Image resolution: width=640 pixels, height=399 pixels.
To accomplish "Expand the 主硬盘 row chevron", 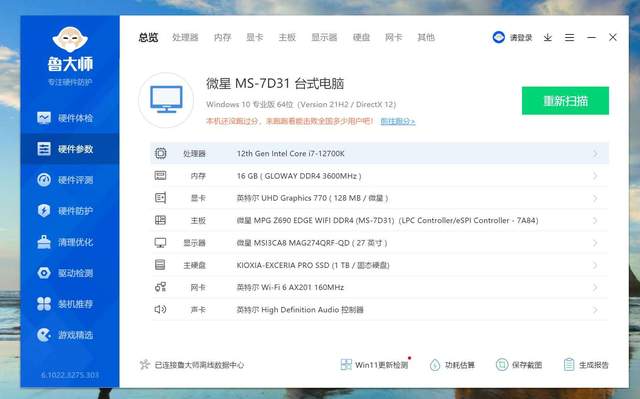I will (595, 265).
